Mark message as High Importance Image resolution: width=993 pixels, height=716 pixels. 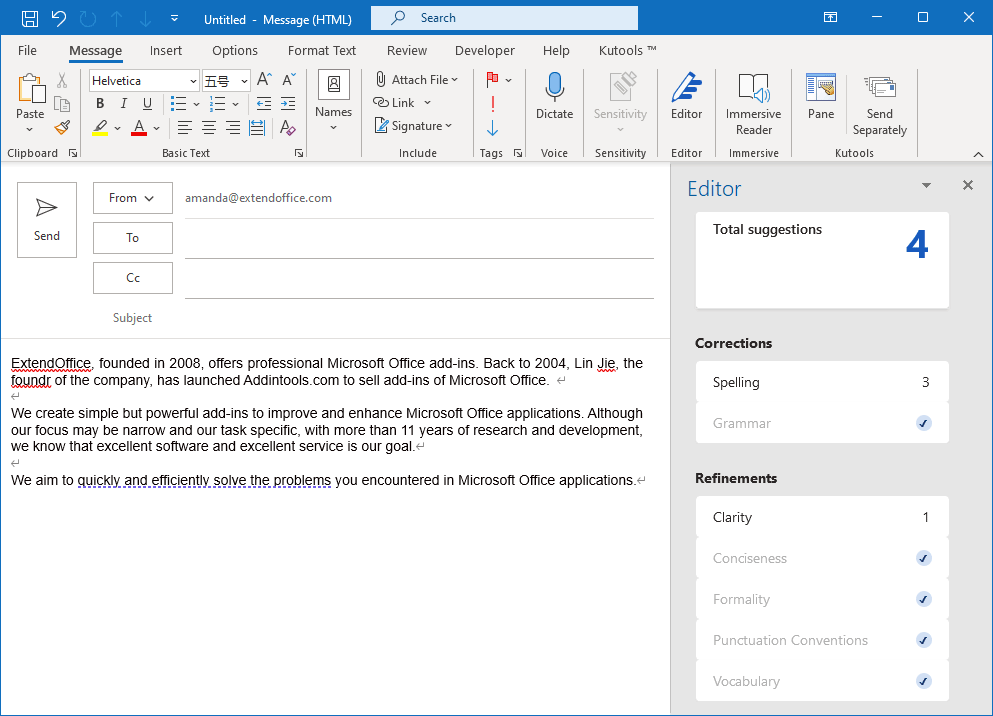(x=493, y=104)
